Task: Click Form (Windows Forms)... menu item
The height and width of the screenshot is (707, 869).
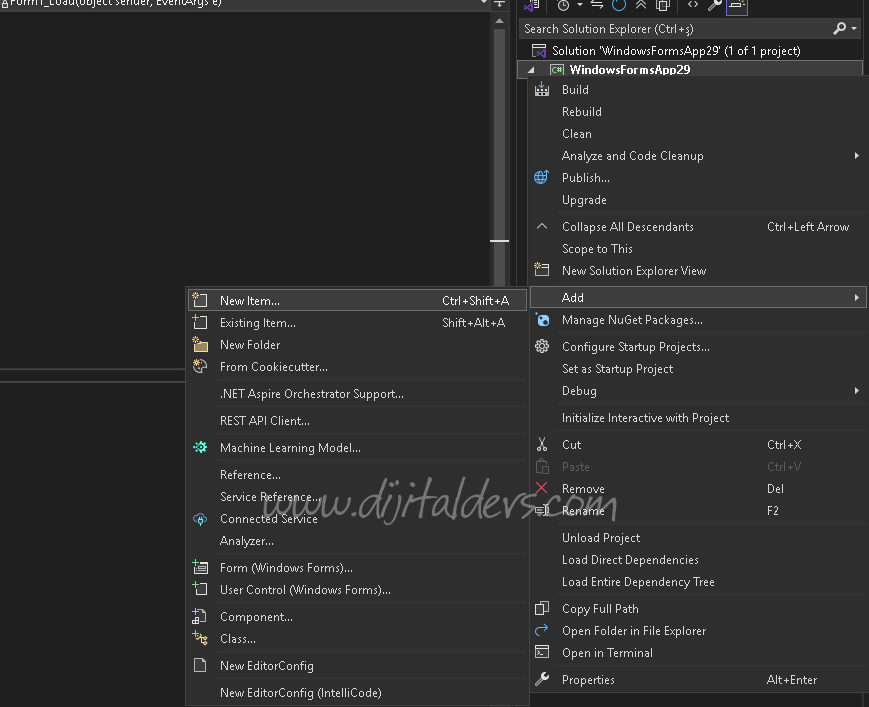Action: tap(285, 568)
